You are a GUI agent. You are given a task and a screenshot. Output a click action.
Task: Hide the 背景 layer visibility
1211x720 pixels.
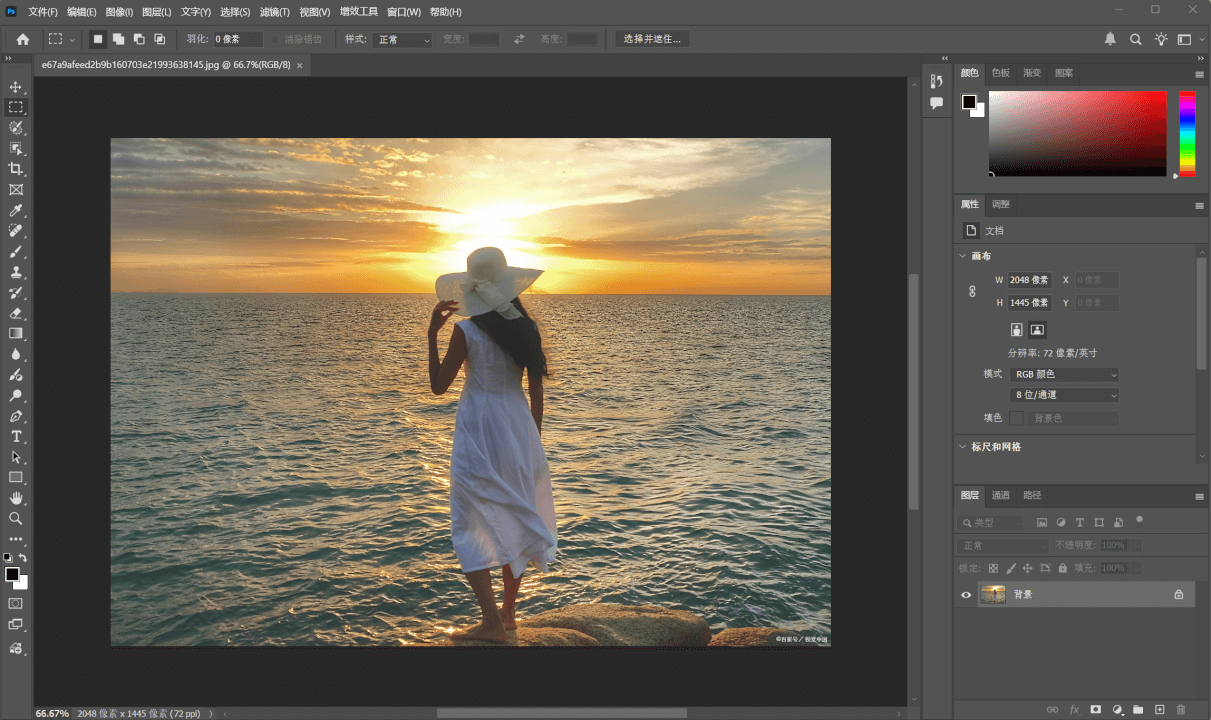click(x=965, y=594)
